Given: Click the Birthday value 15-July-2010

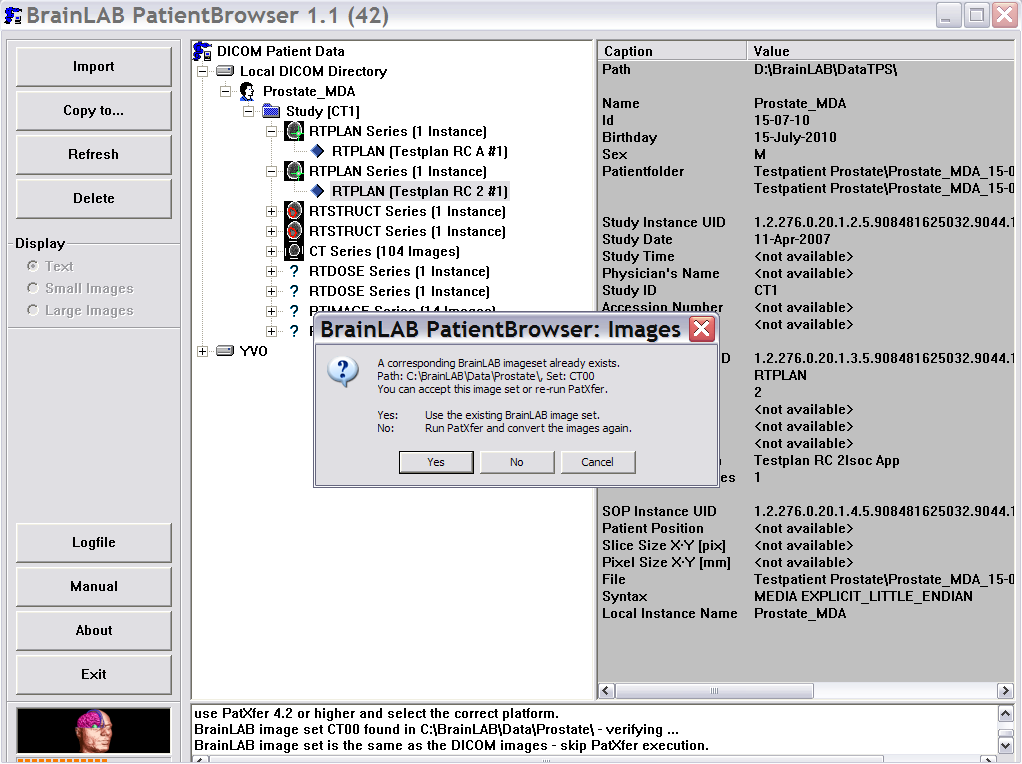Looking at the screenshot, I should coord(795,138).
